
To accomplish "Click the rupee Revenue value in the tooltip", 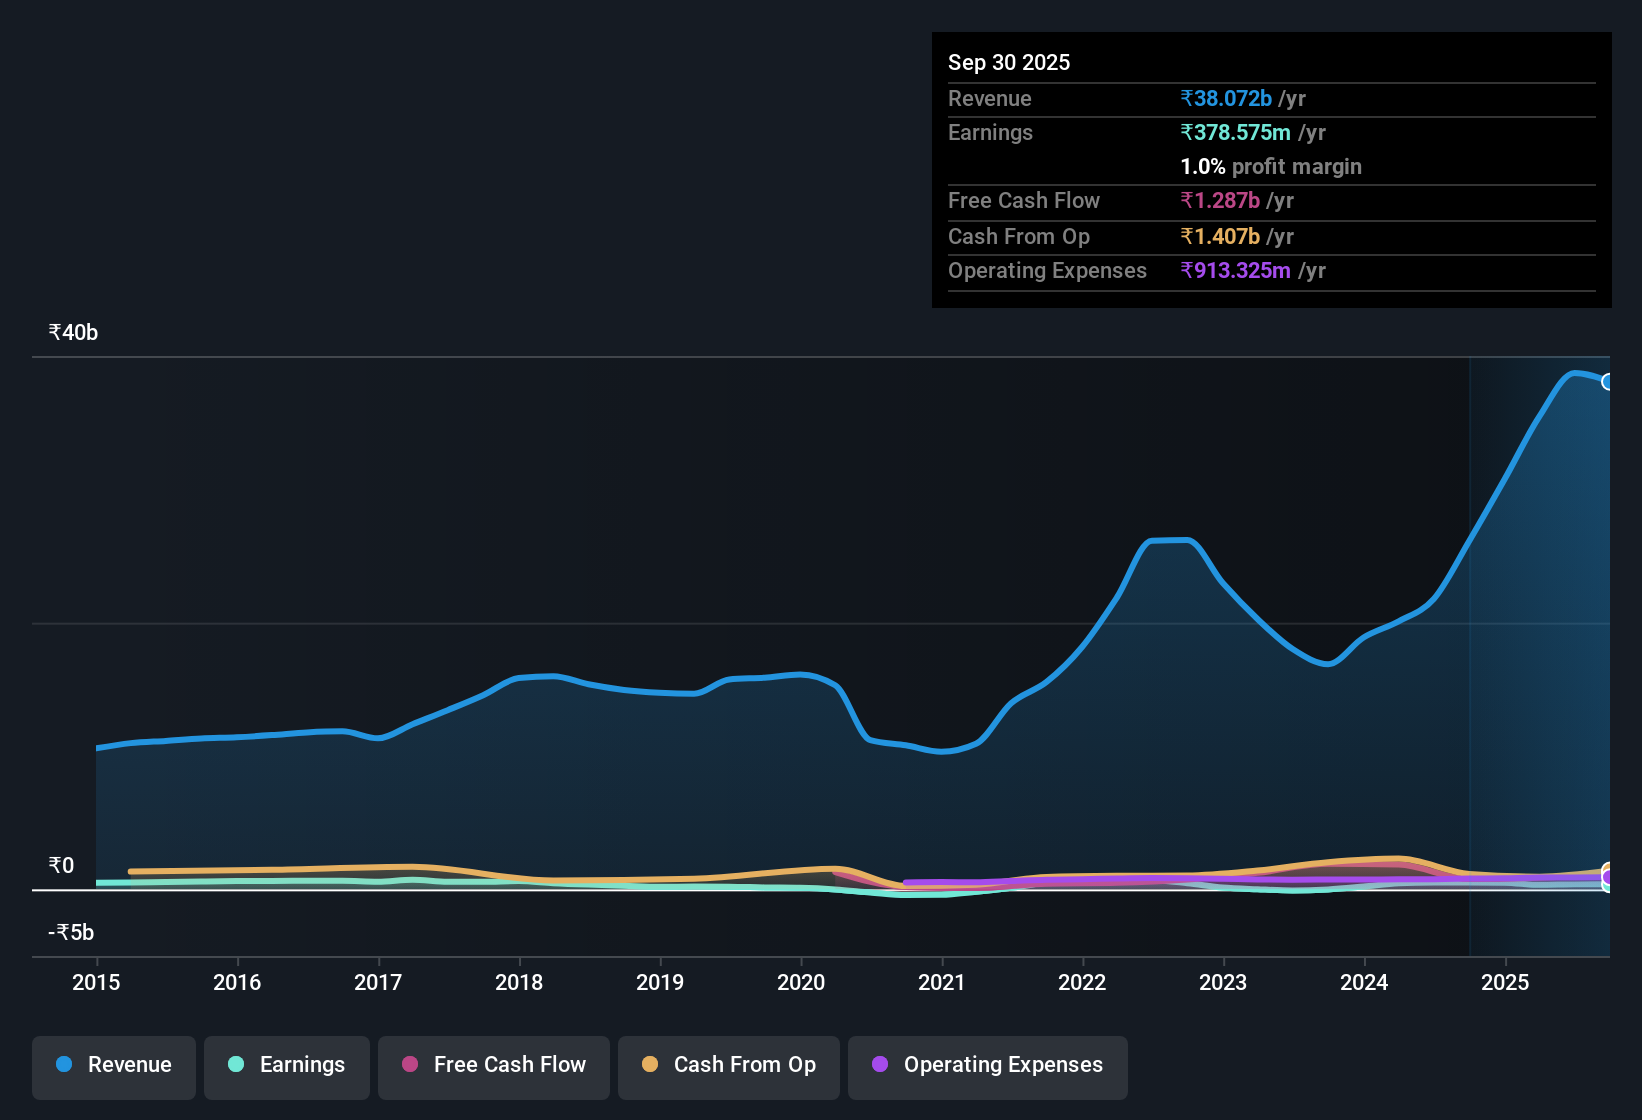I will click(1226, 98).
